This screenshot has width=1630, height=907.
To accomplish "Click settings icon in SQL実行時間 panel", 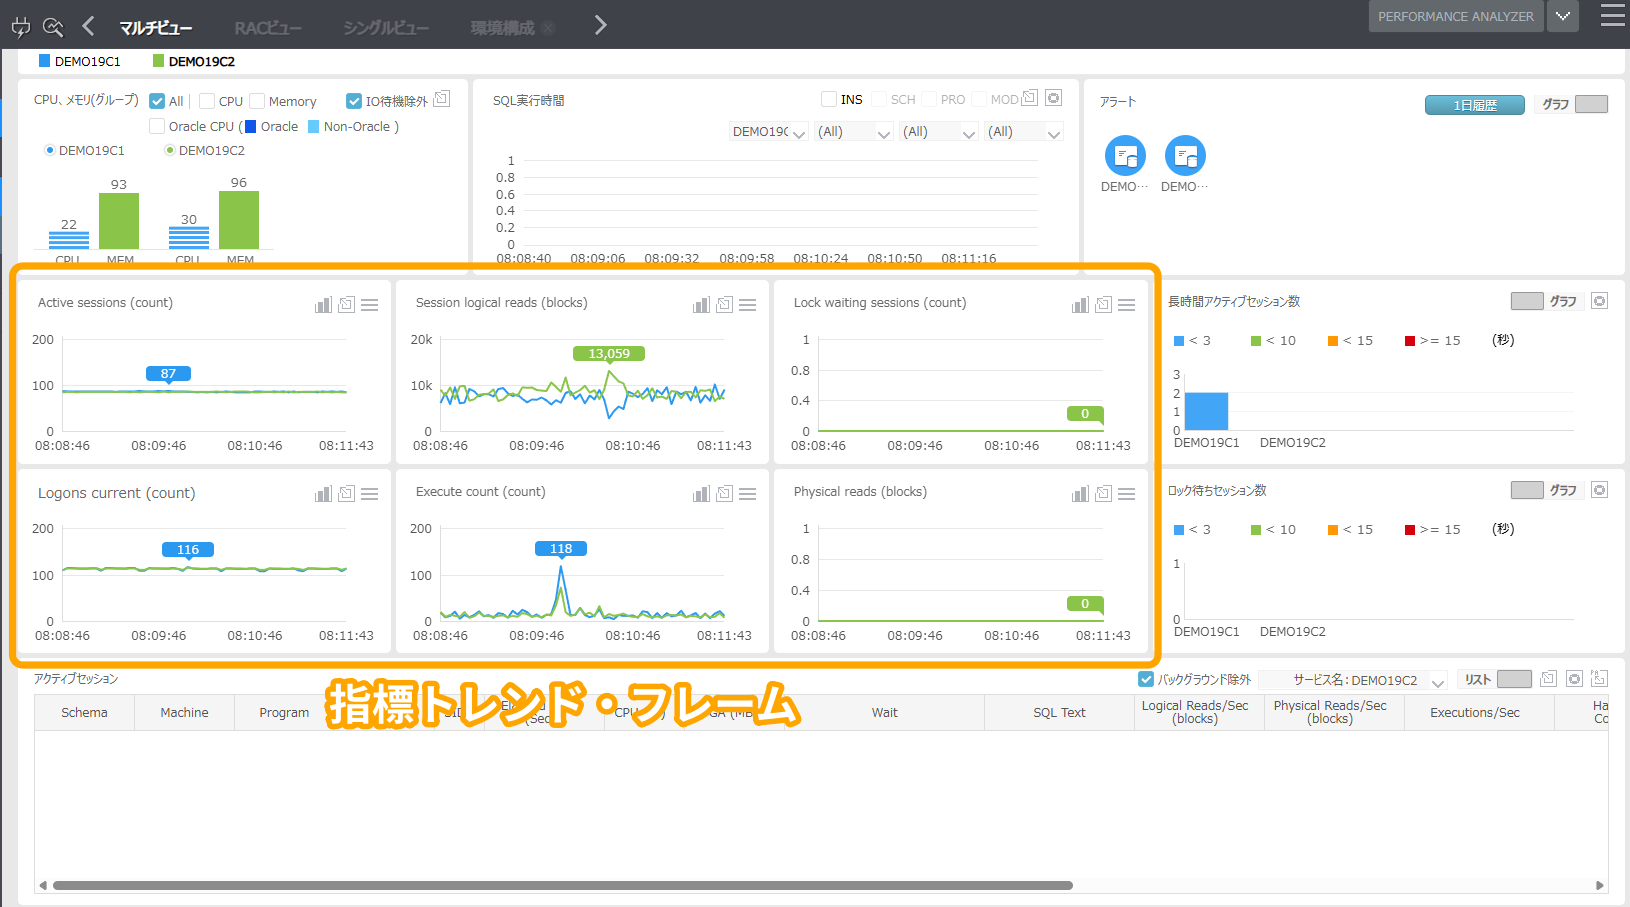I will (1053, 98).
